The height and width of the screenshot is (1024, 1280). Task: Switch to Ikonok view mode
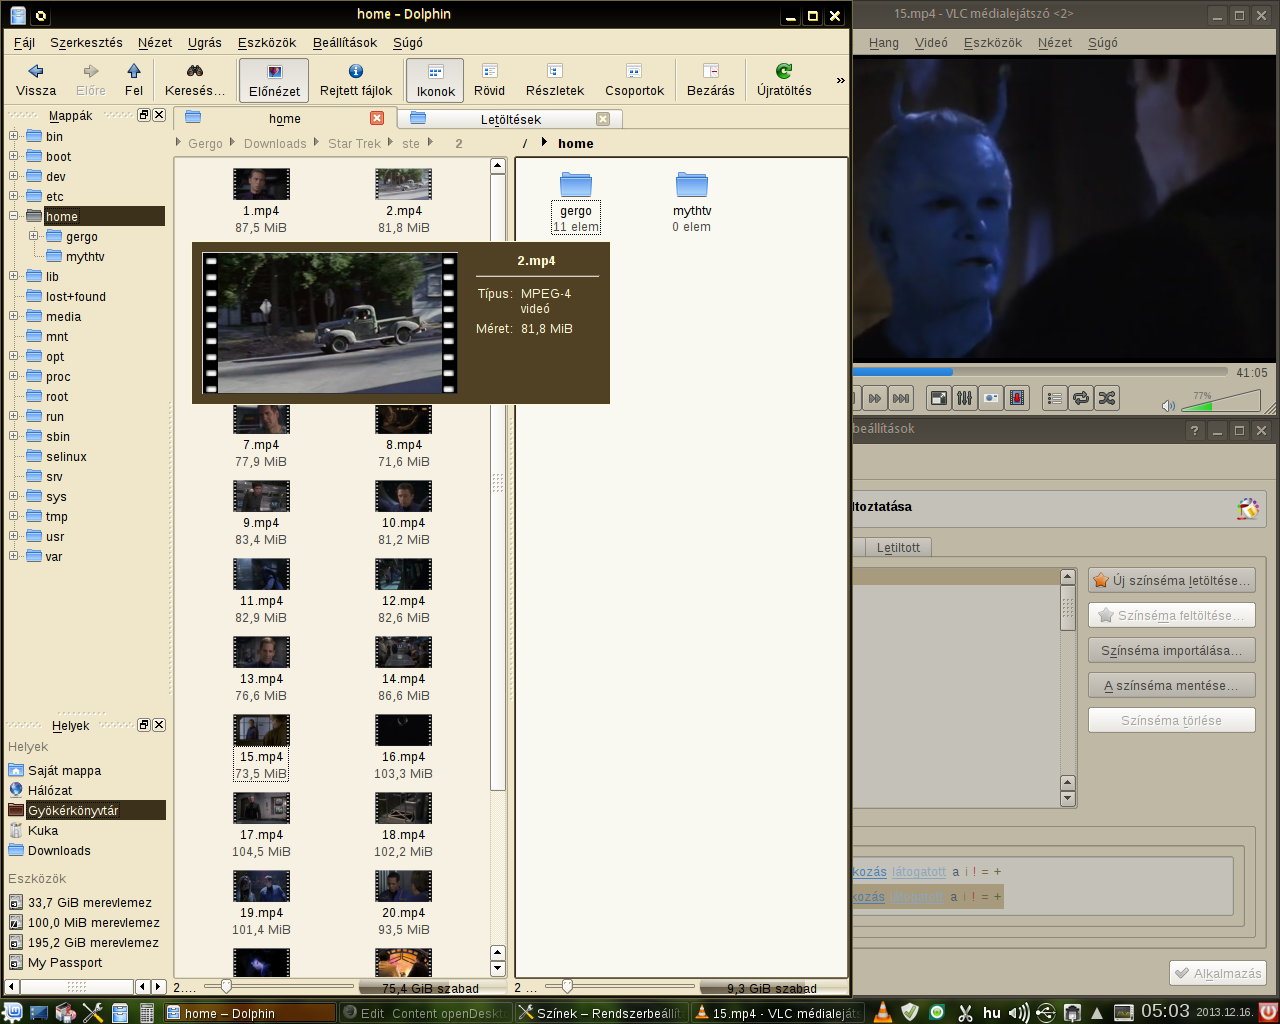pos(435,80)
